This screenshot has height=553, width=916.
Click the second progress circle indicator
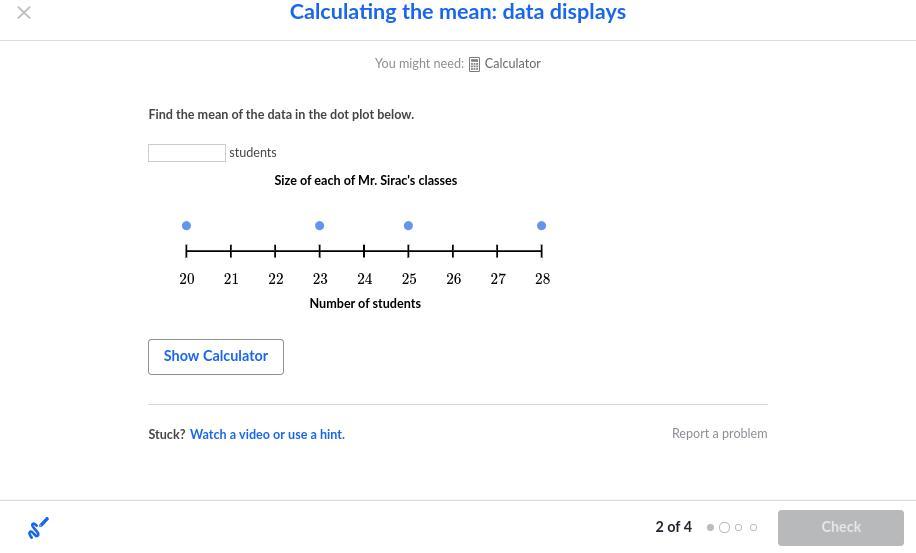click(x=725, y=528)
